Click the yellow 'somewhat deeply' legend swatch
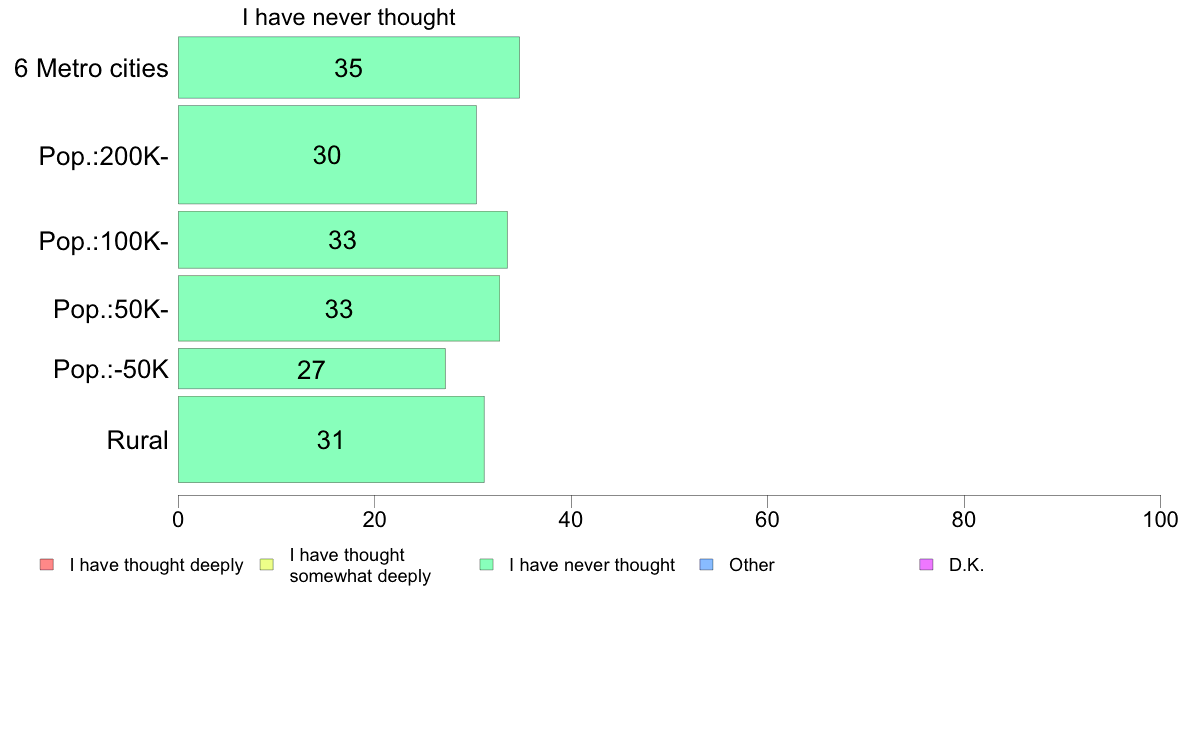1188x736 pixels. click(x=267, y=565)
